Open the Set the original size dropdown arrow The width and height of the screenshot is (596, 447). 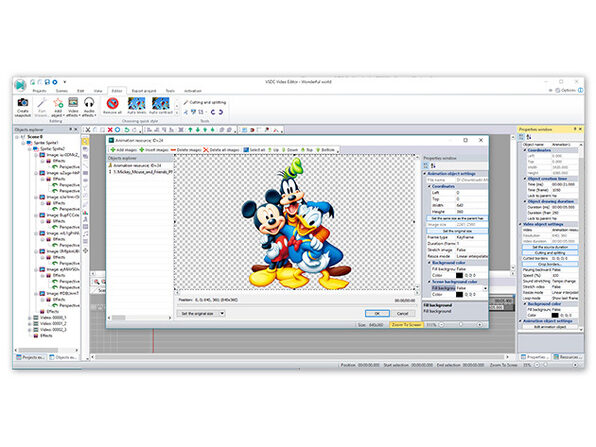(x=222, y=314)
